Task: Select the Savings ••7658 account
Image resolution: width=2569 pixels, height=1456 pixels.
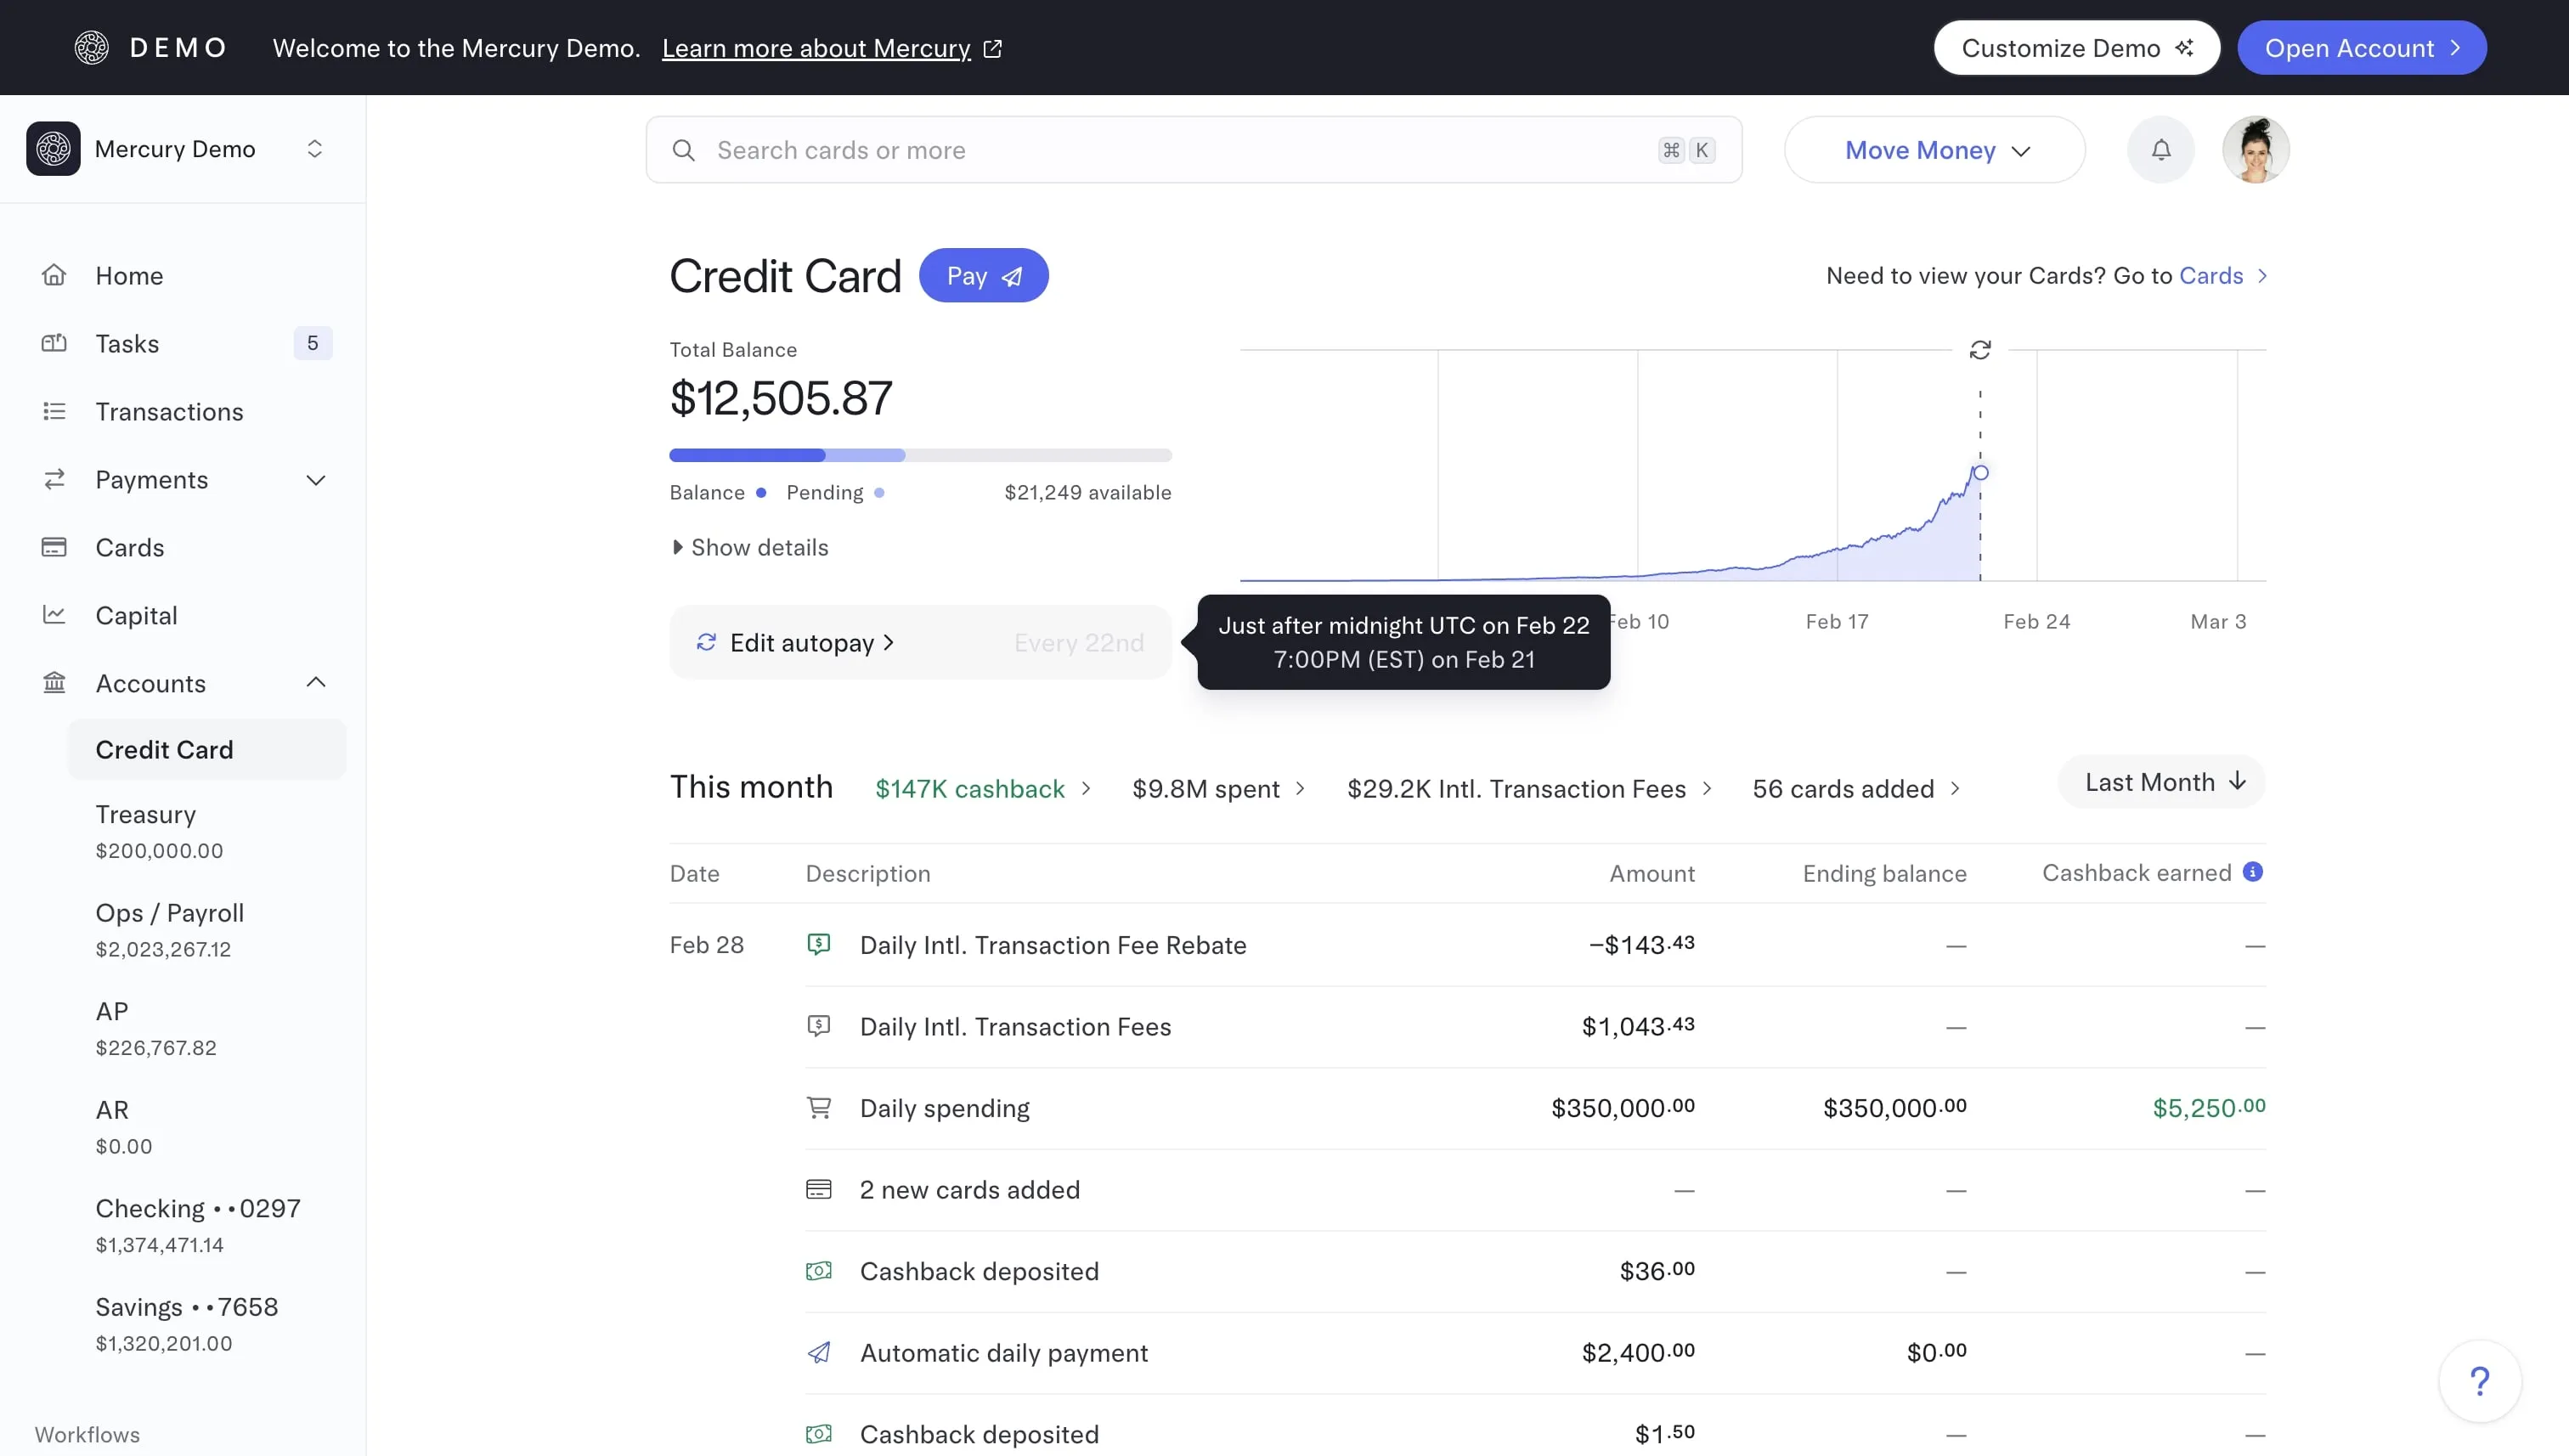Action: click(207, 1324)
